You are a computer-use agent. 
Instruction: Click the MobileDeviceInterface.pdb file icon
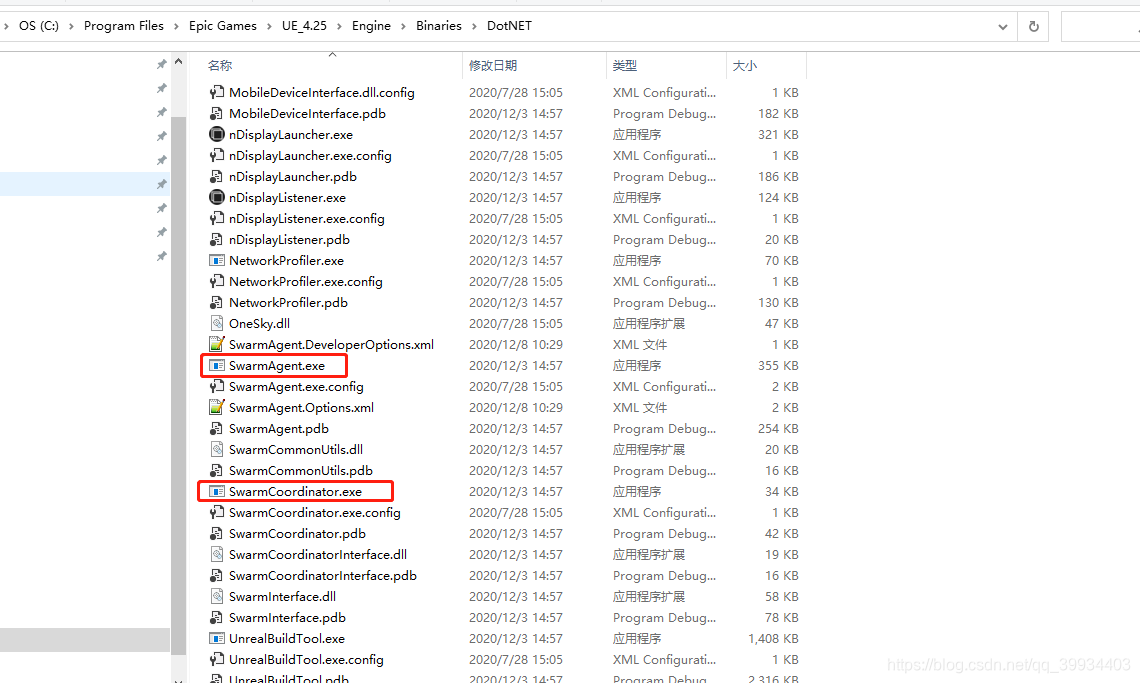pyautogui.click(x=217, y=113)
